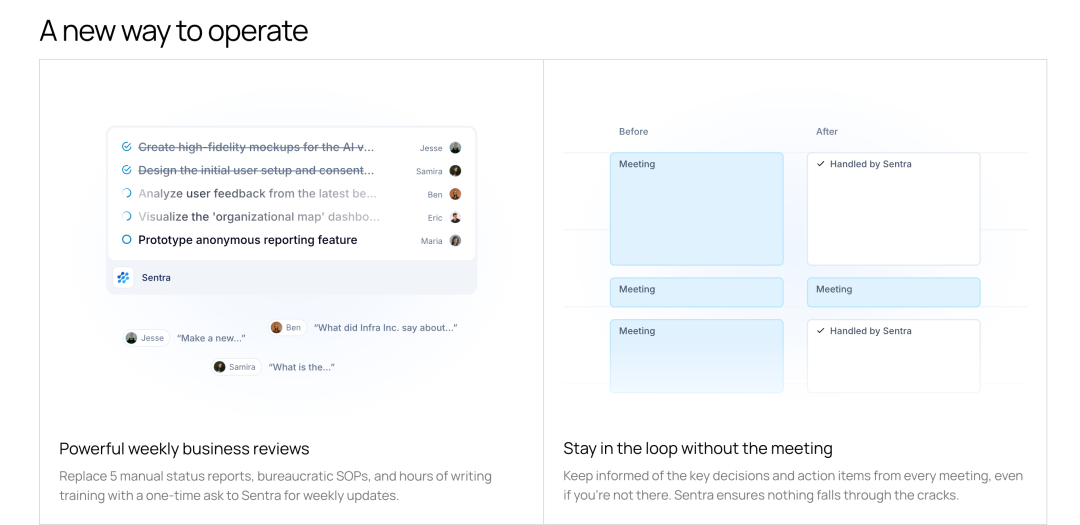The image size is (1080, 525).
Task: Select the first large Meeting block under Before
Action: (x=696, y=208)
